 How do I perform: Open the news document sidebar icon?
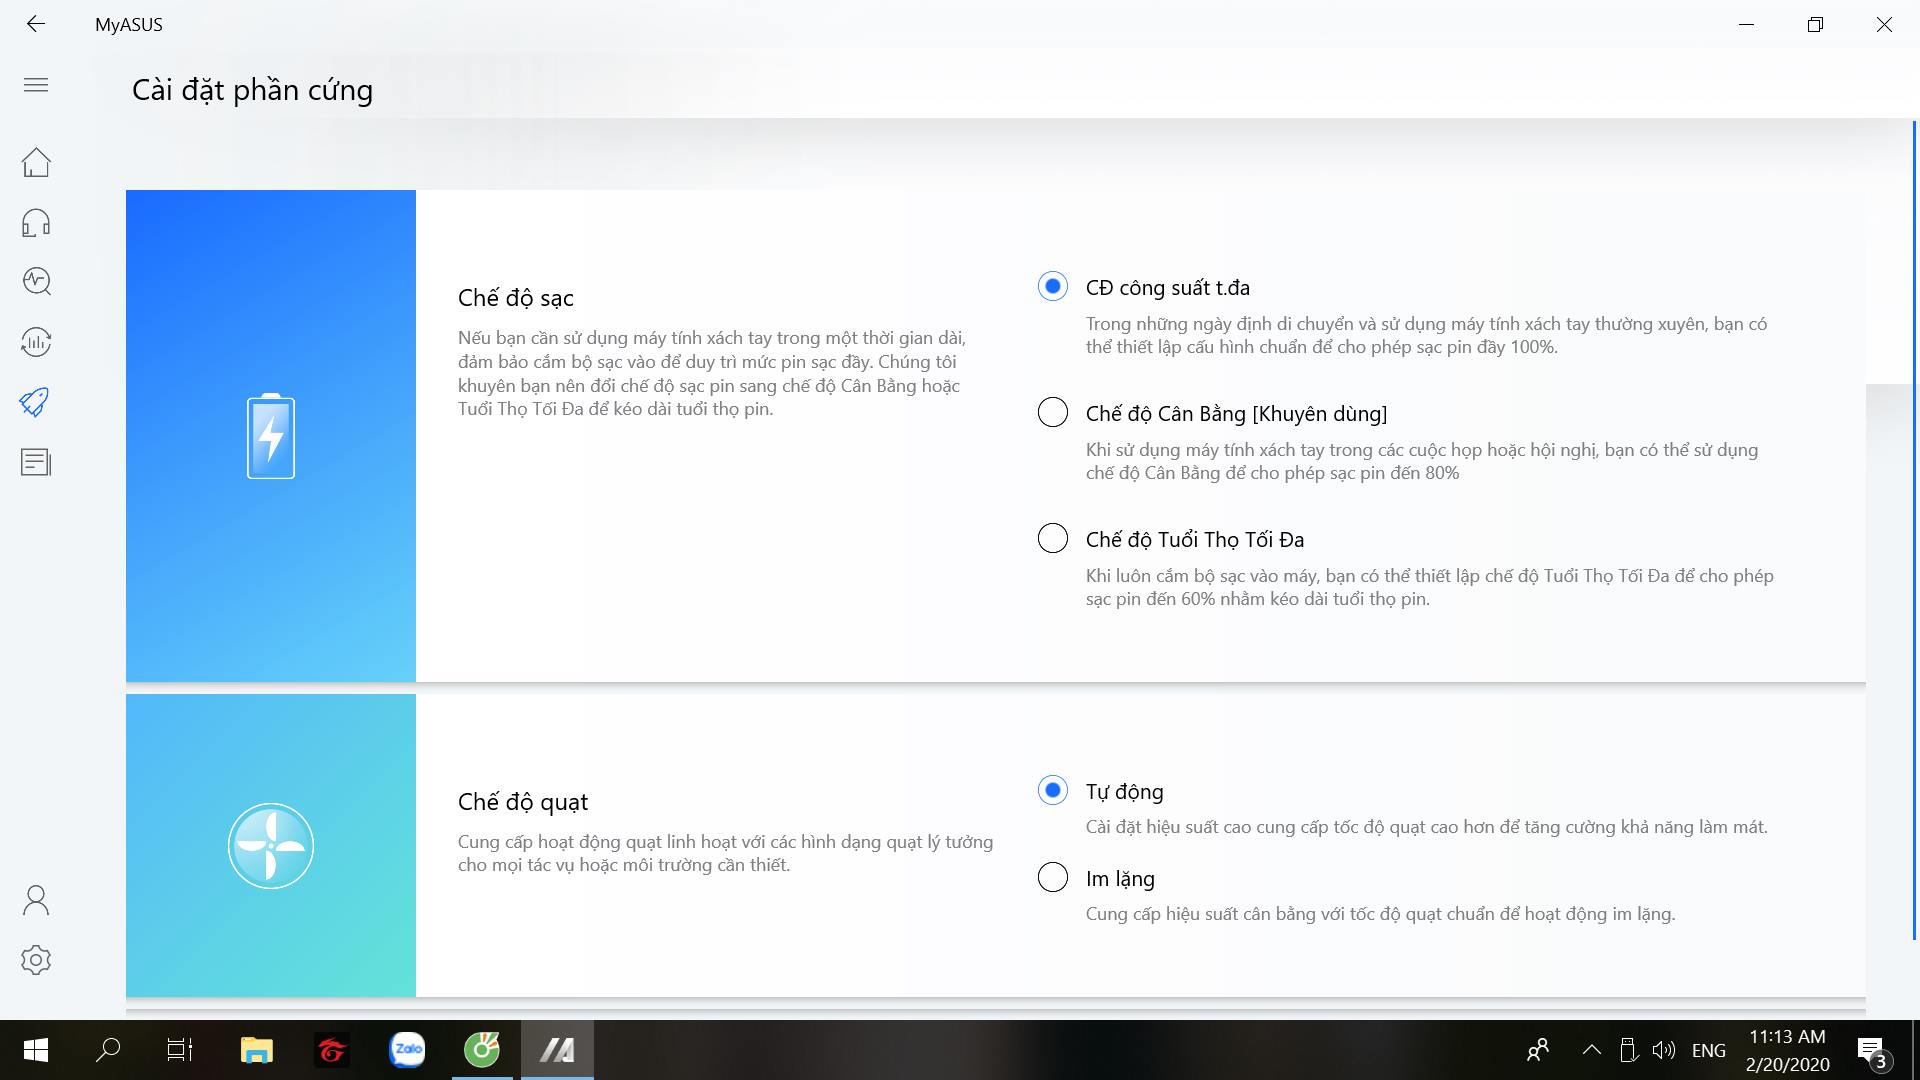36,462
